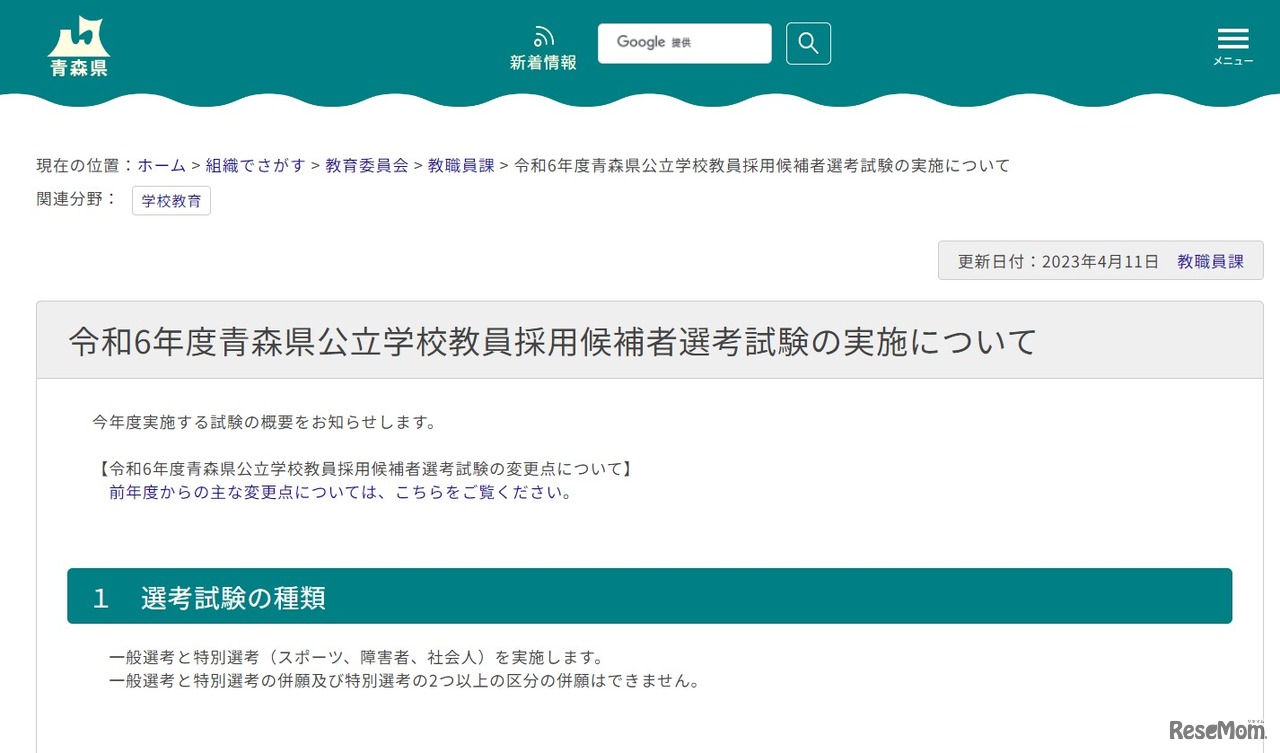The height and width of the screenshot is (753, 1280).
Task: Click the 1 選考試験の種類 section header
Action: tap(213, 597)
